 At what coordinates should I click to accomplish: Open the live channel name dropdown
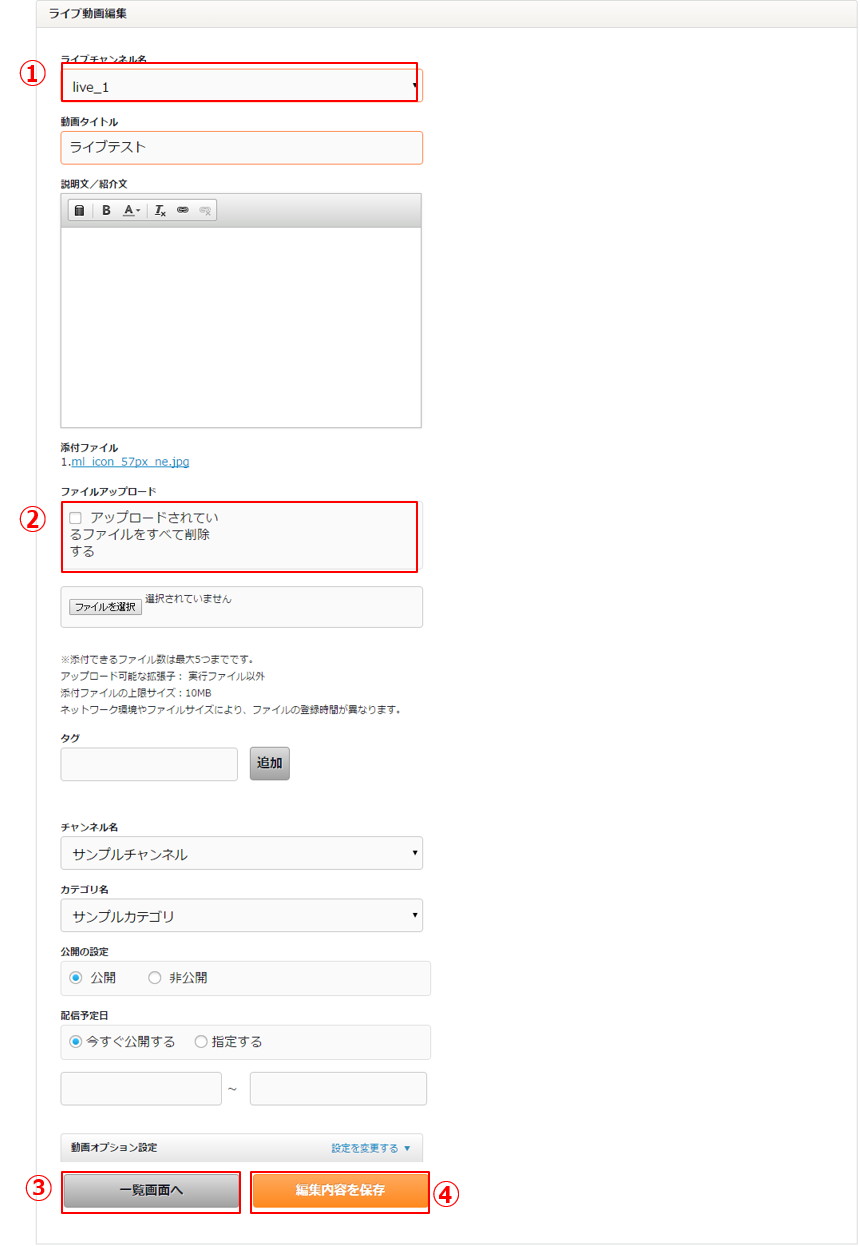(240, 87)
